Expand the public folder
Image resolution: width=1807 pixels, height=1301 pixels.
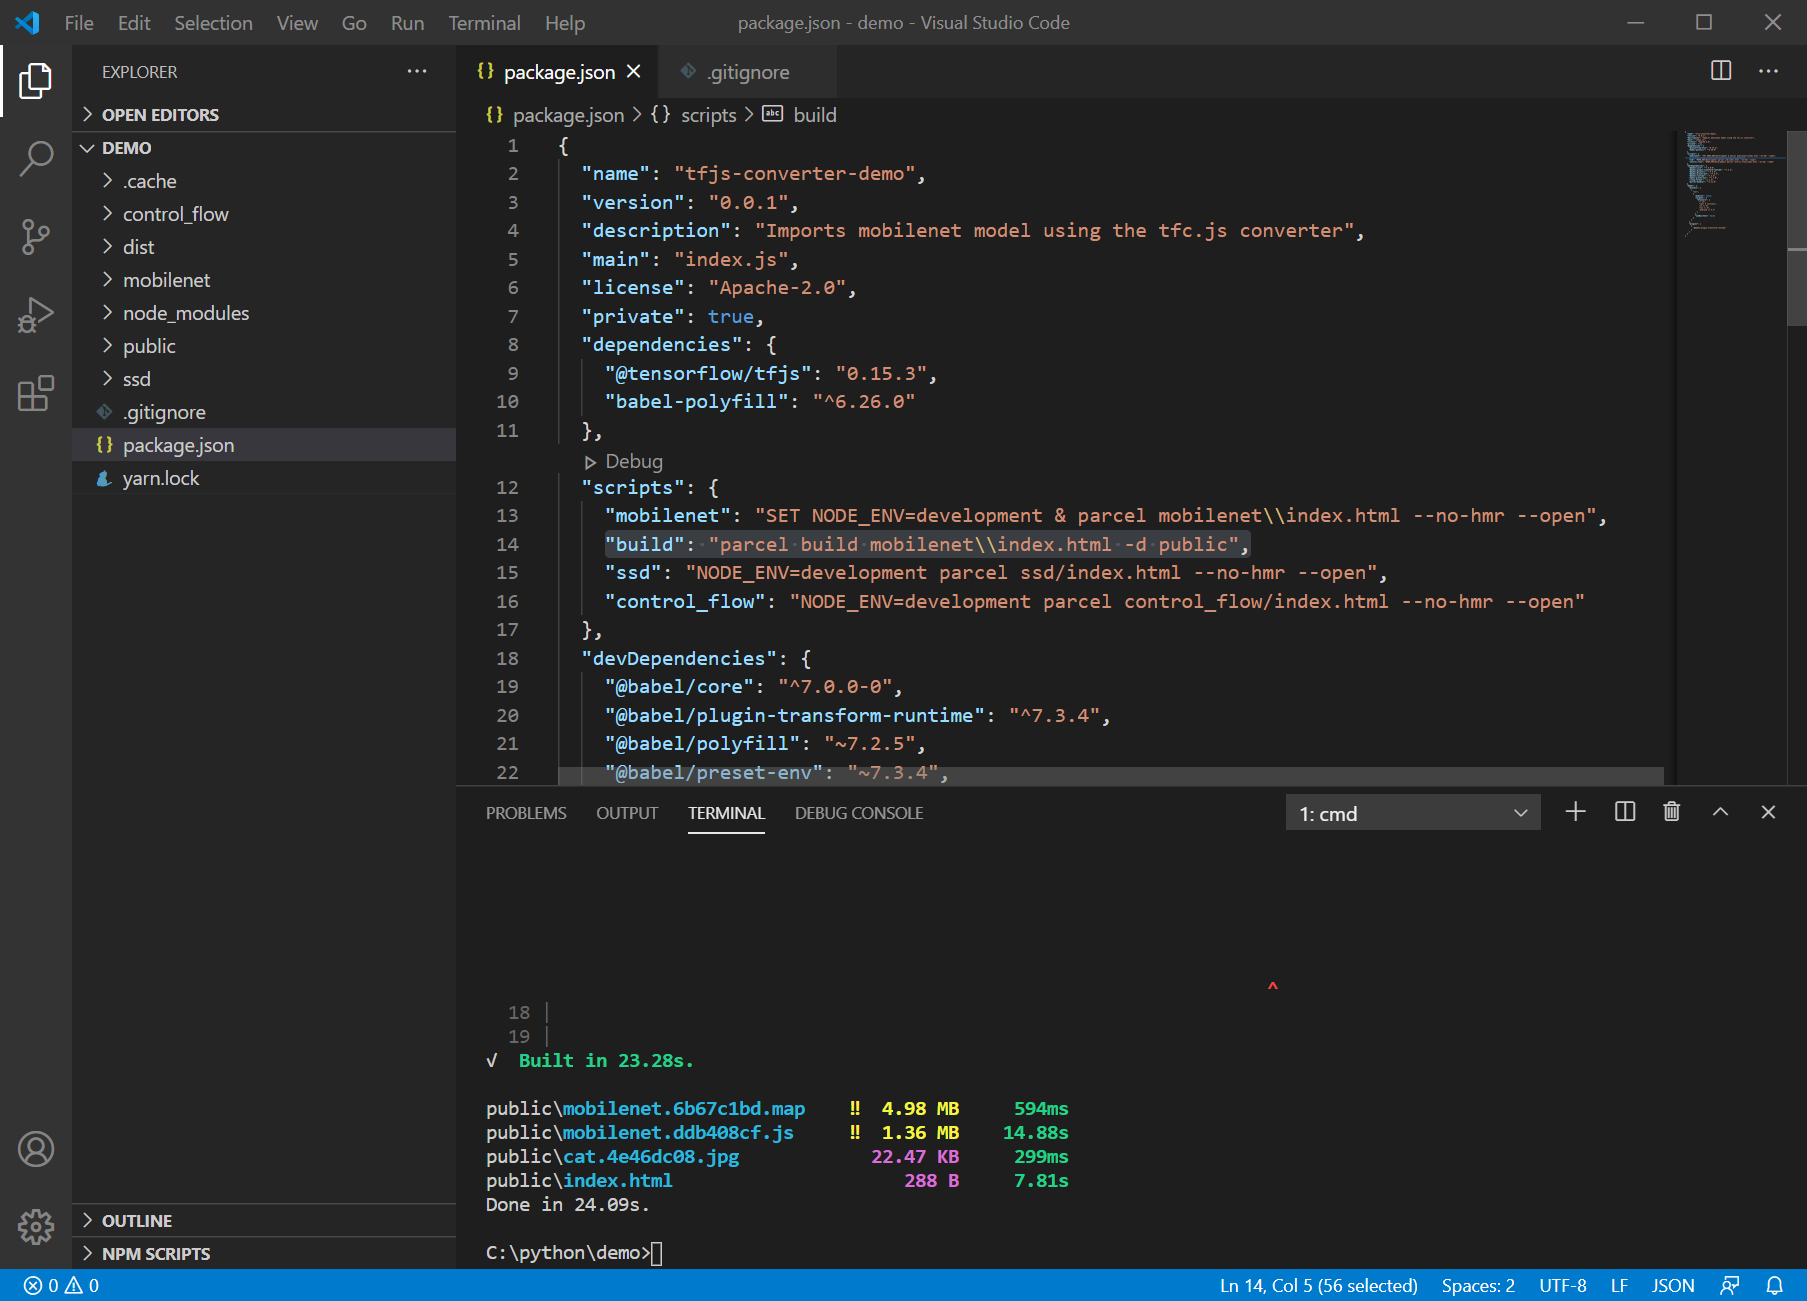[x=264, y=346]
